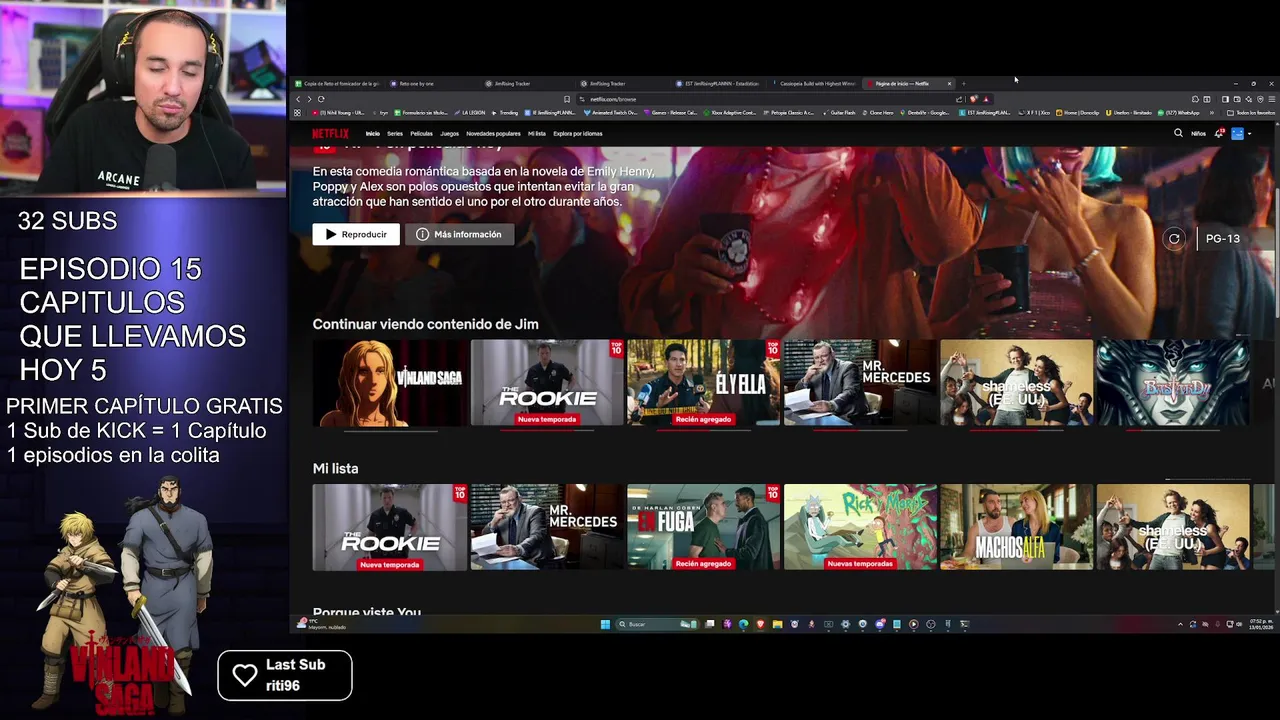Open the Brave Rewards triangle icon

(986, 99)
